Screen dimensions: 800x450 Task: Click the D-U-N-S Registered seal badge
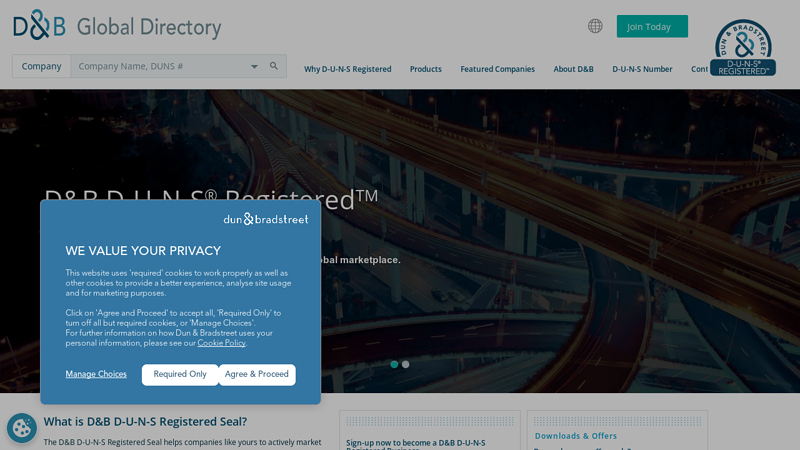pos(743,47)
